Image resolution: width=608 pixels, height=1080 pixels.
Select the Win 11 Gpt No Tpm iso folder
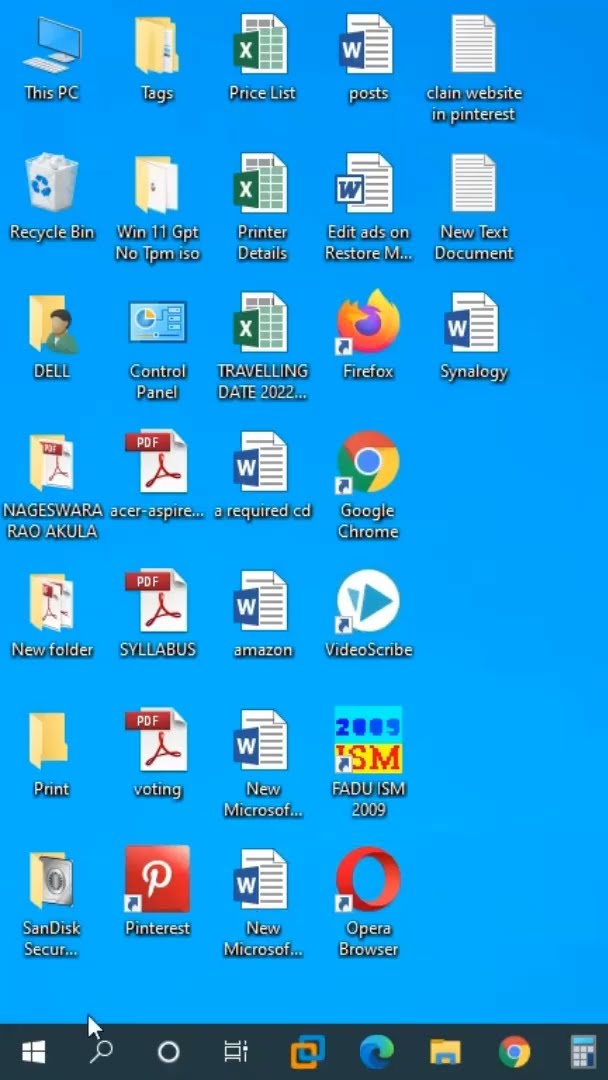pyautogui.click(x=157, y=184)
